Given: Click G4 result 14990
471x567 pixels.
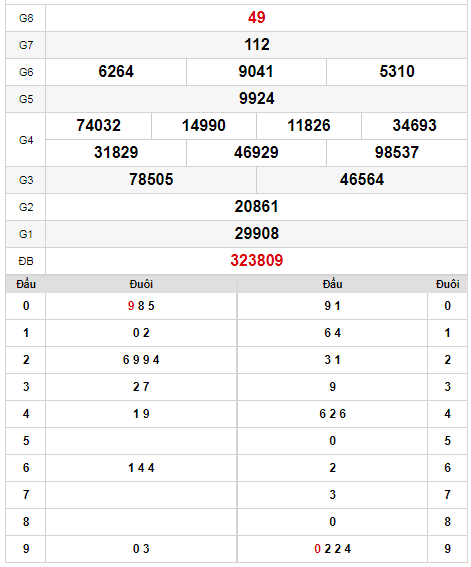Looking at the screenshot, I should click(204, 125).
